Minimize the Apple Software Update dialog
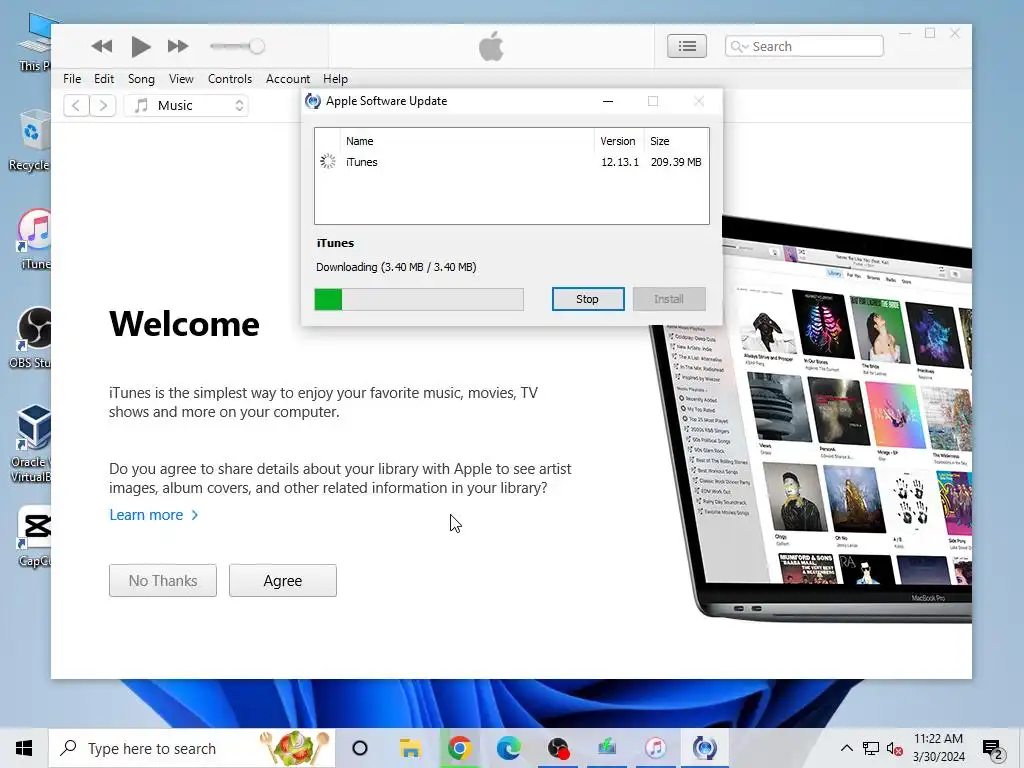Screen dimensions: 1024x768 pos(608,101)
